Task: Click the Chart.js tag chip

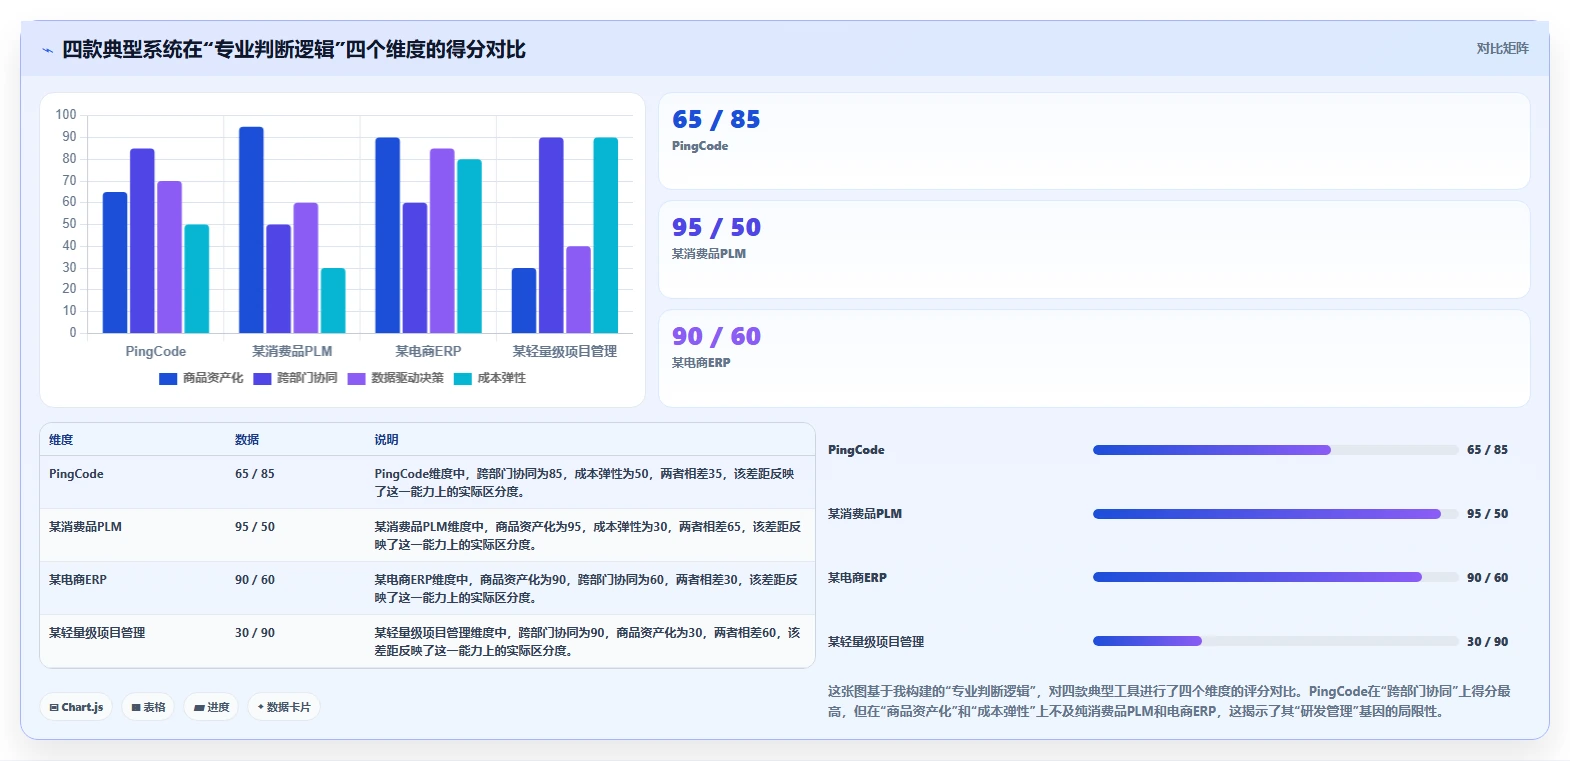Action: [77, 707]
